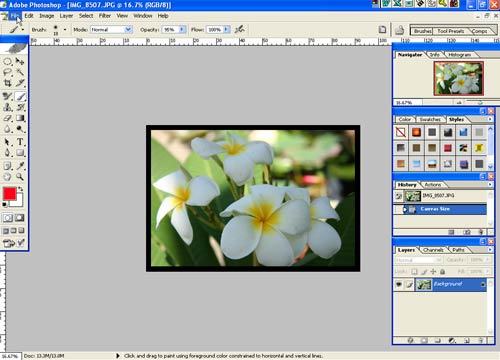The height and width of the screenshot is (360, 500).
Task: Open the Brush preset picker dropdown
Action: [x=65, y=30]
